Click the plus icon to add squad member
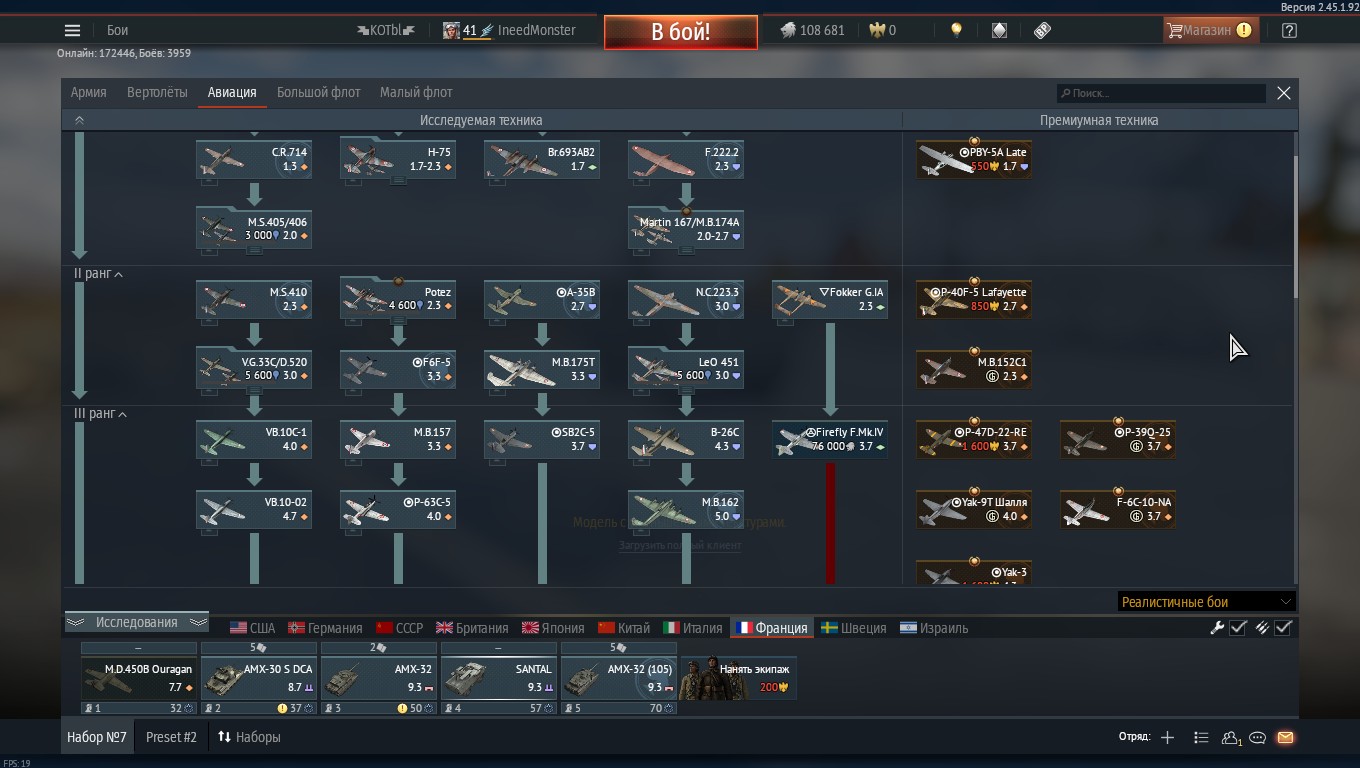 click(1167, 737)
